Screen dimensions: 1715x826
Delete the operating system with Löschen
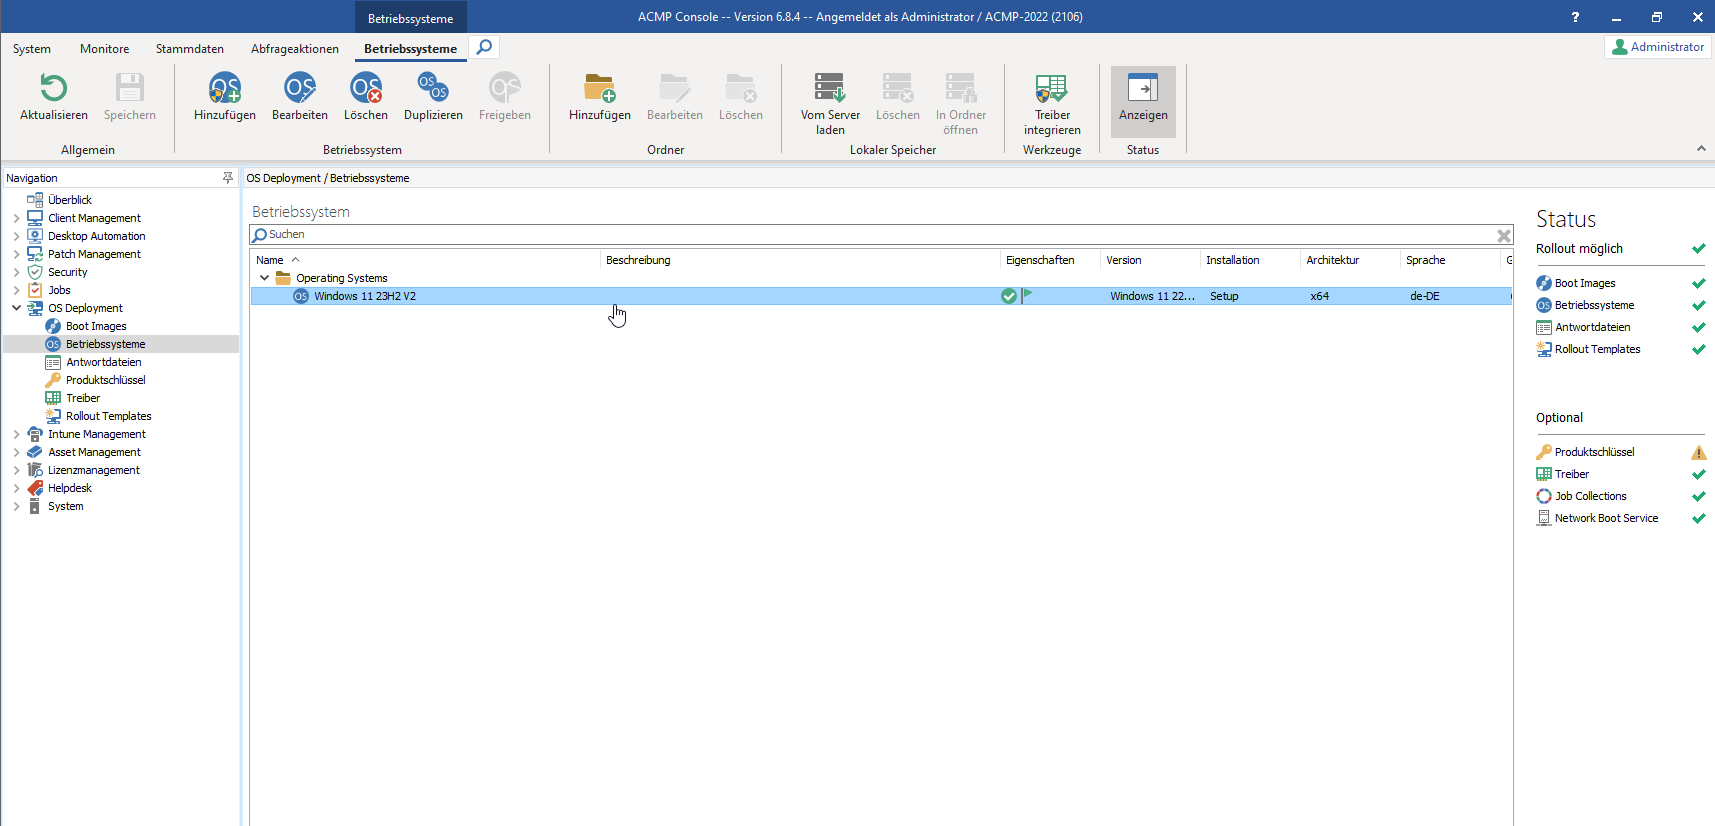[365, 90]
